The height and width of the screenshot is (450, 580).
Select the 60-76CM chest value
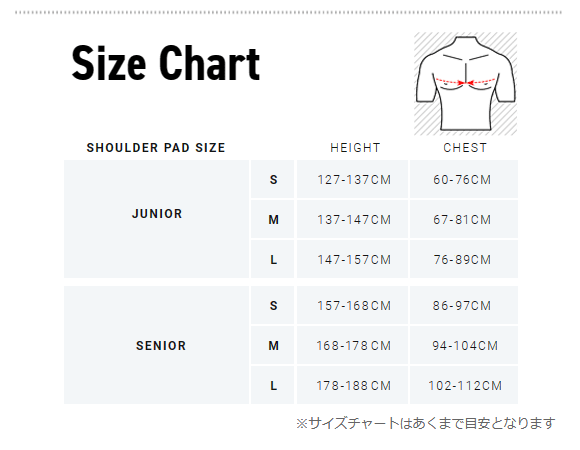click(462, 180)
